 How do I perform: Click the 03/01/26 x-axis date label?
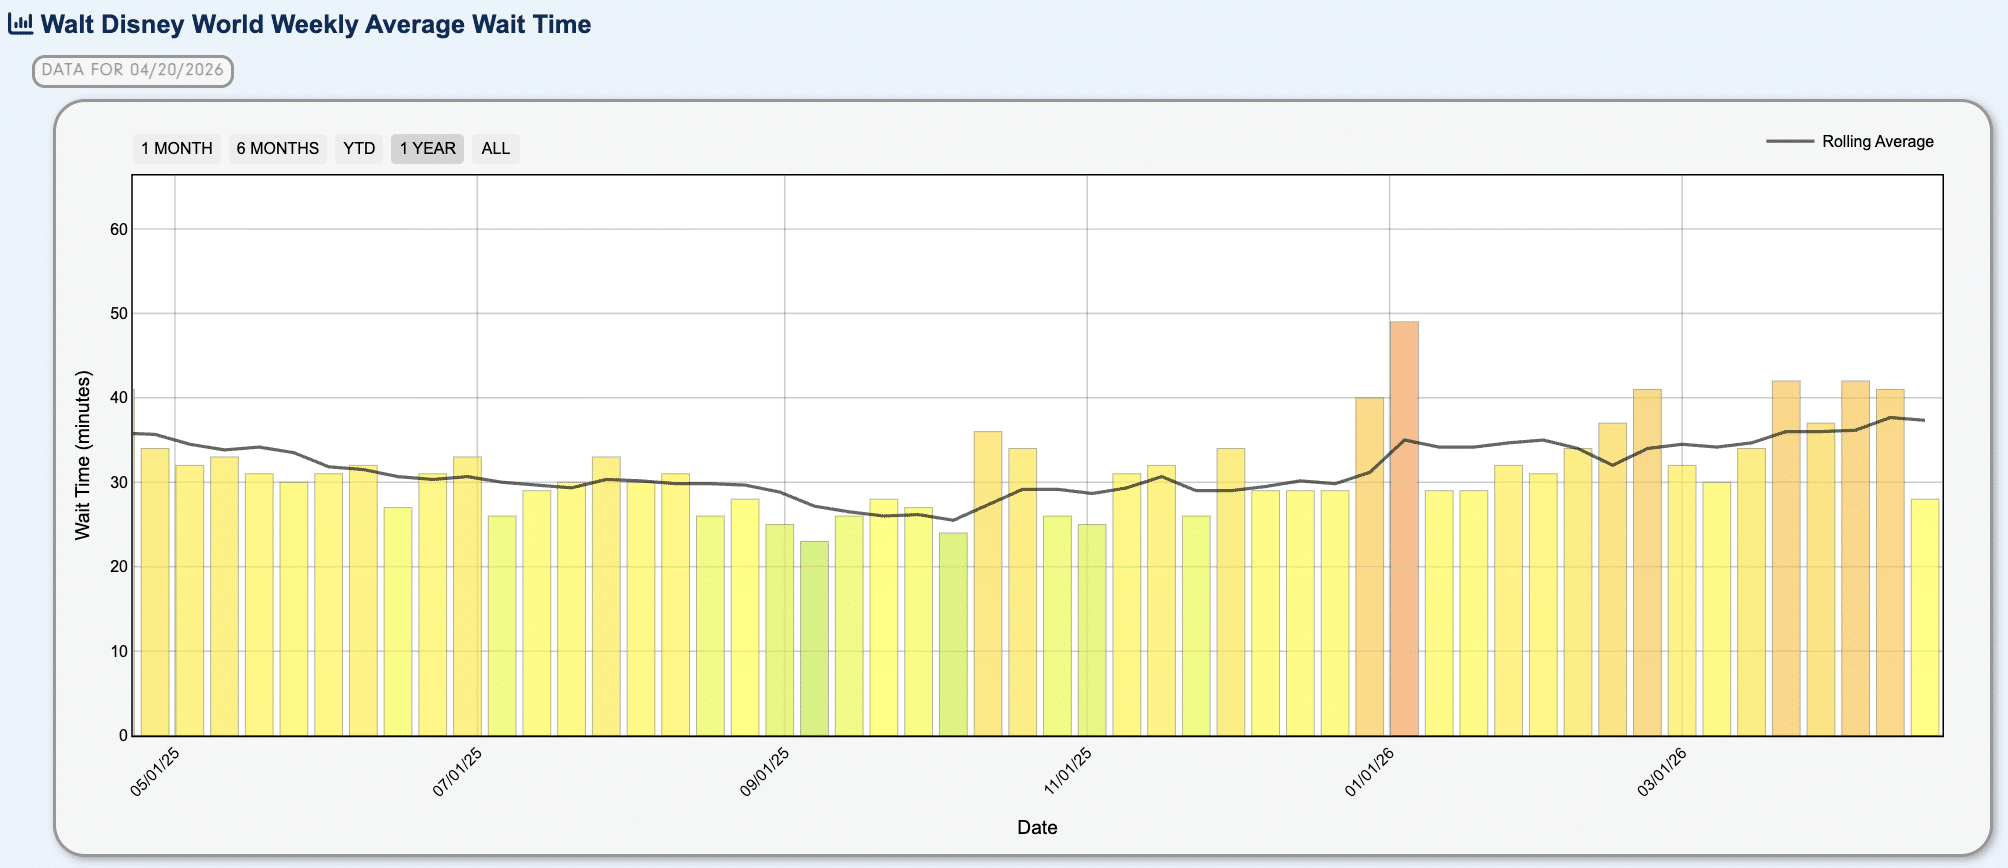pos(1662,772)
